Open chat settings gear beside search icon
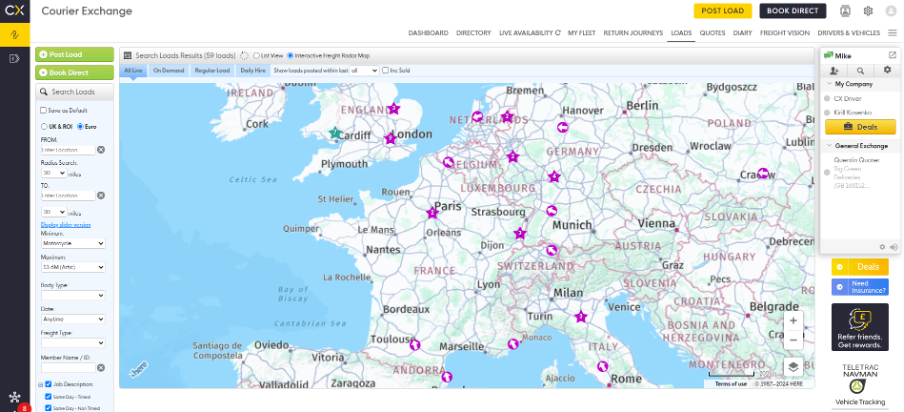The height and width of the screenshot is (412, 904). pos(887,70)
